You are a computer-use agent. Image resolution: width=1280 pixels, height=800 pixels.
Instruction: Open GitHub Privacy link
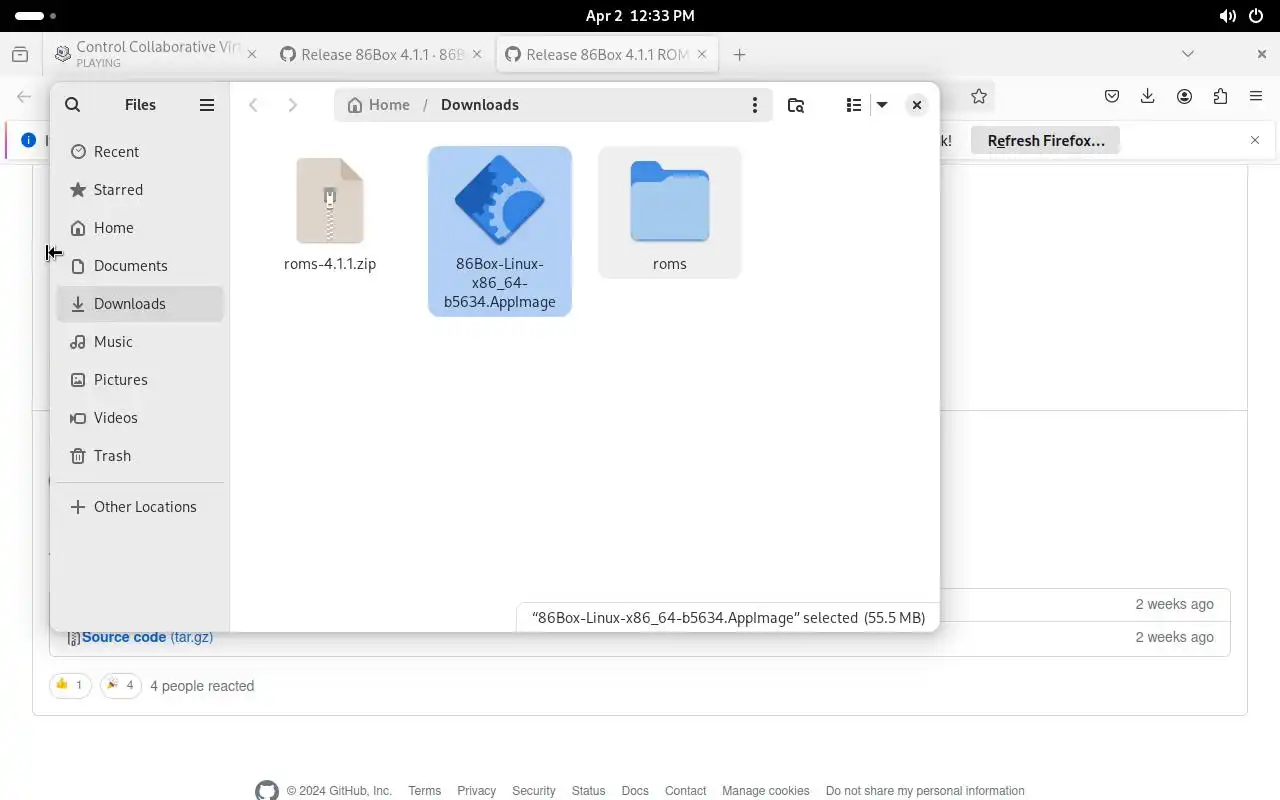click(476, 791)
